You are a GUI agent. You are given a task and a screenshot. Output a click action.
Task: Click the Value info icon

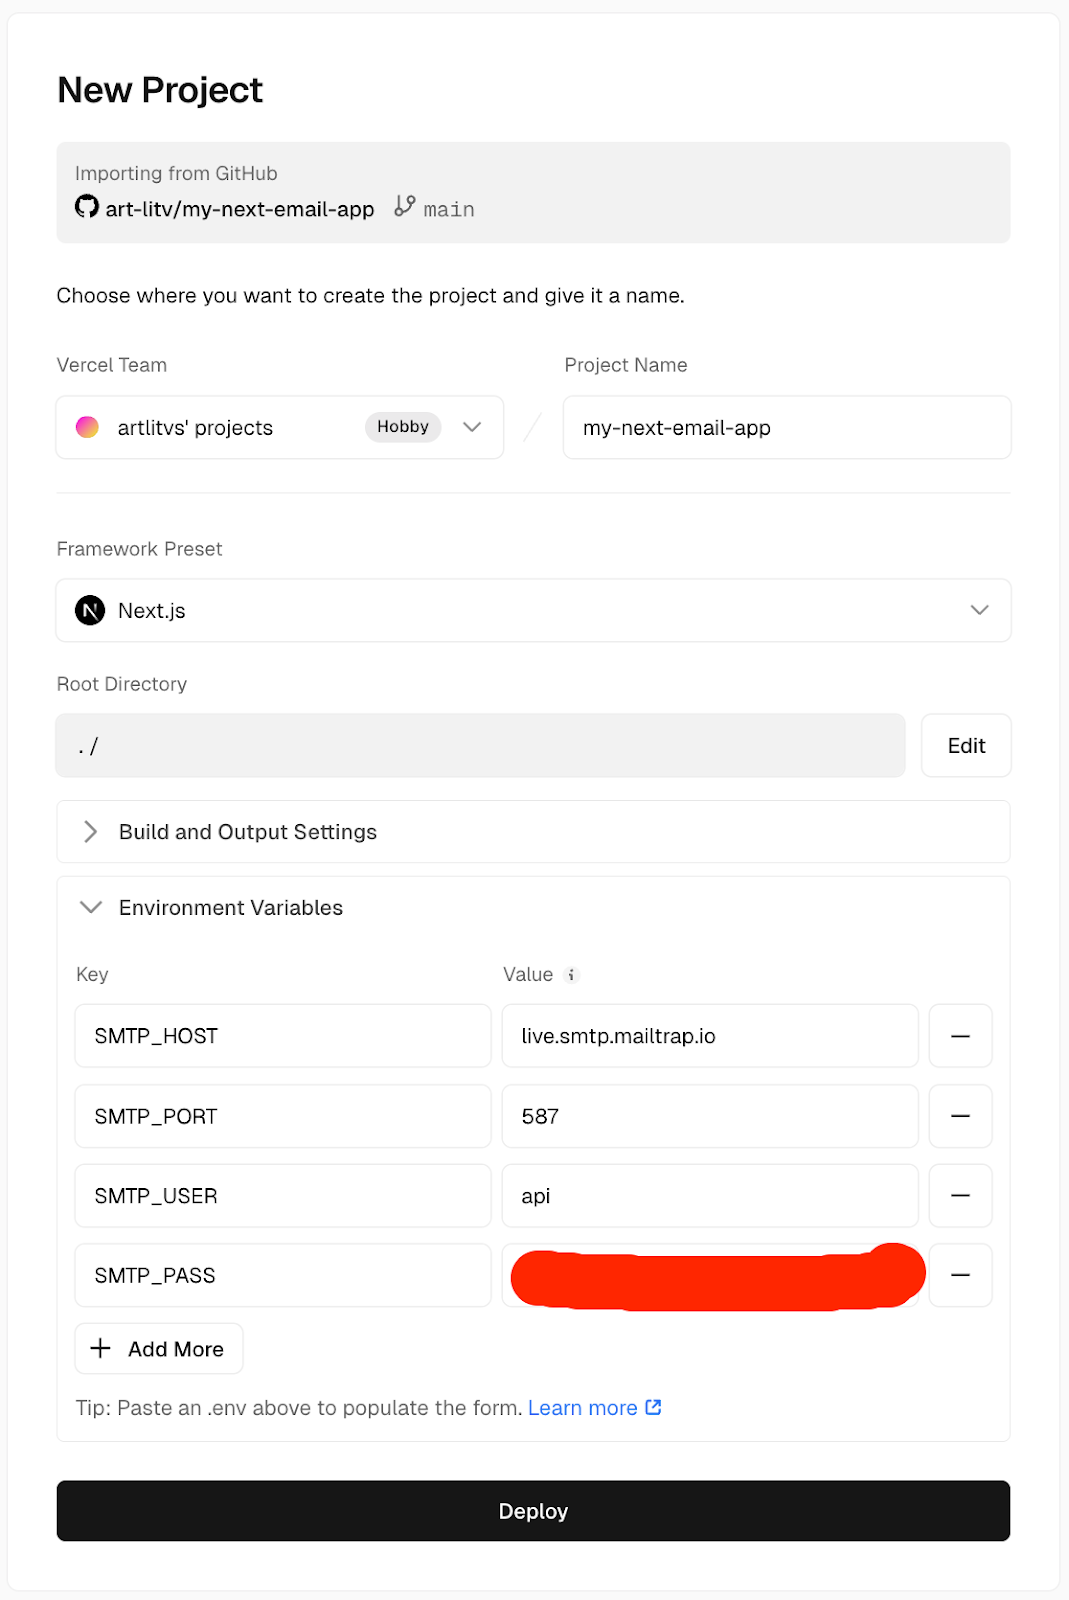coord(571,975)
